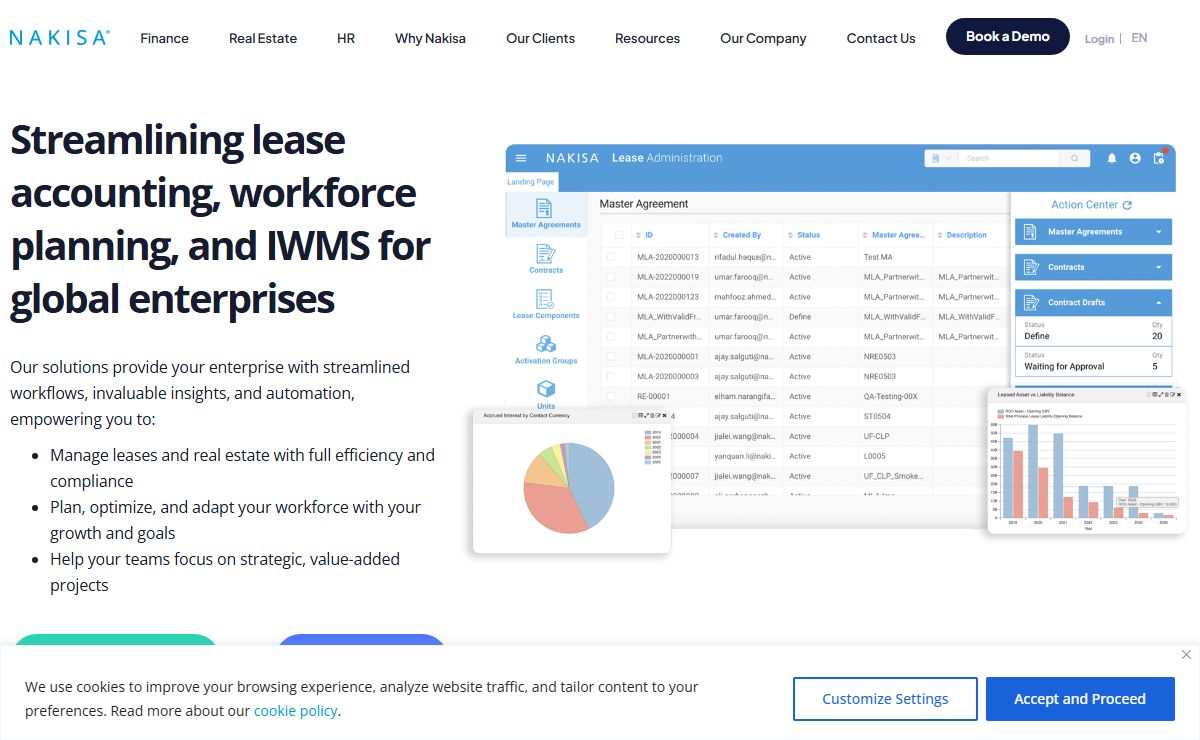This screenshot has width=1200, height=740.
Task: Click table cell 'Test MA'
Action: click(878, 257)
